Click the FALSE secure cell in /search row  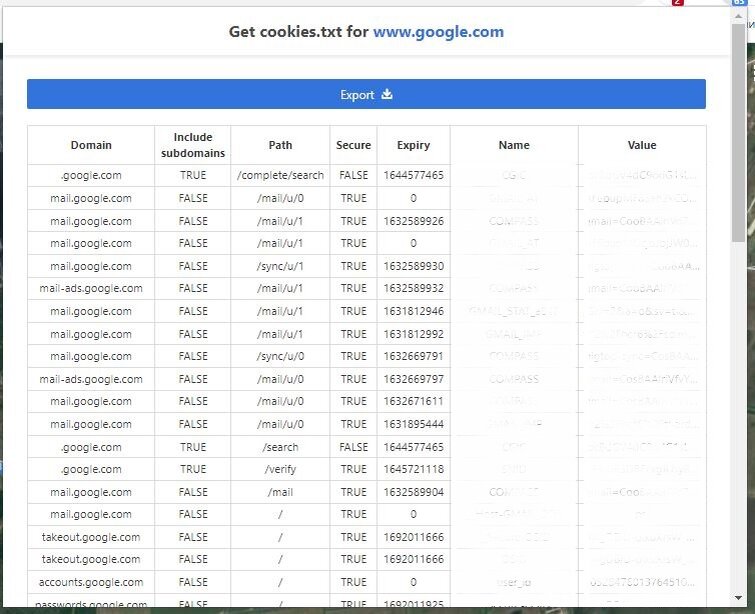[353, 447]
